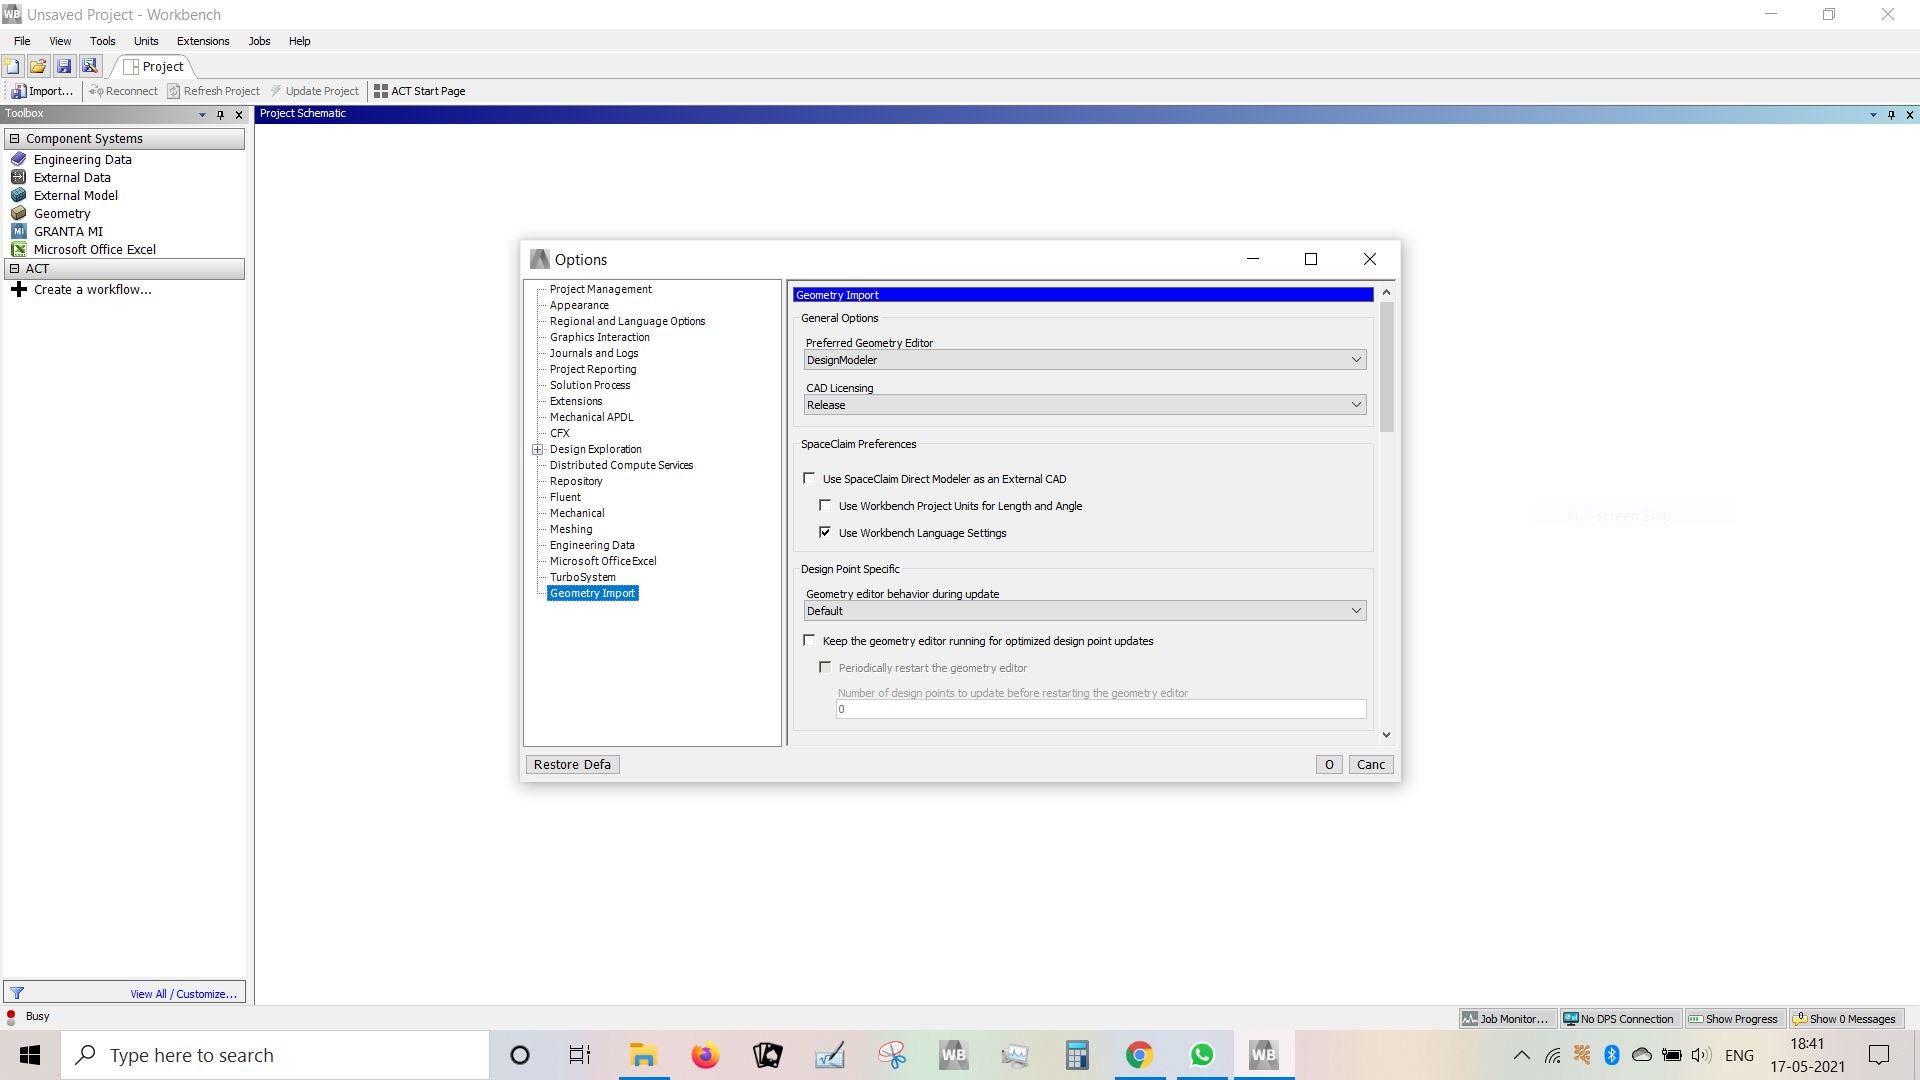
Task: Check Keep the geometry editor running option
Action: tap(809, 641)
